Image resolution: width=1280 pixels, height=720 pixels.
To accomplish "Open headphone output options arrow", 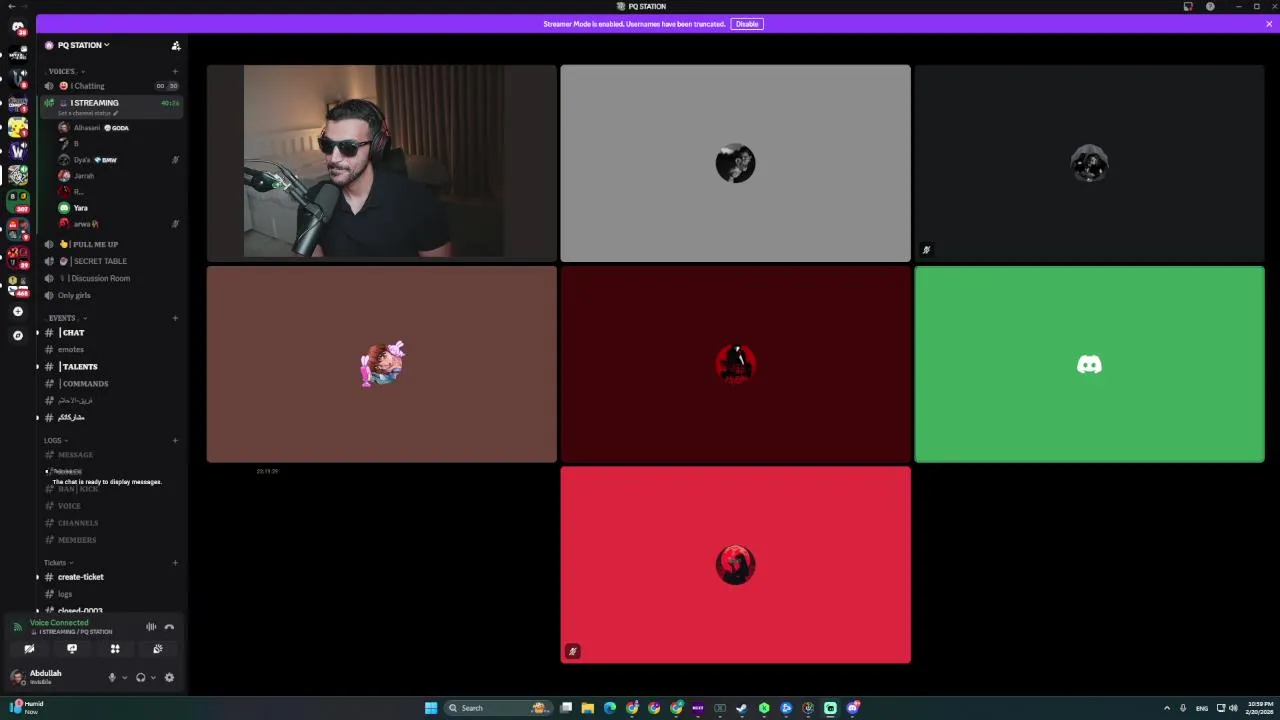I will pos(152,677).
